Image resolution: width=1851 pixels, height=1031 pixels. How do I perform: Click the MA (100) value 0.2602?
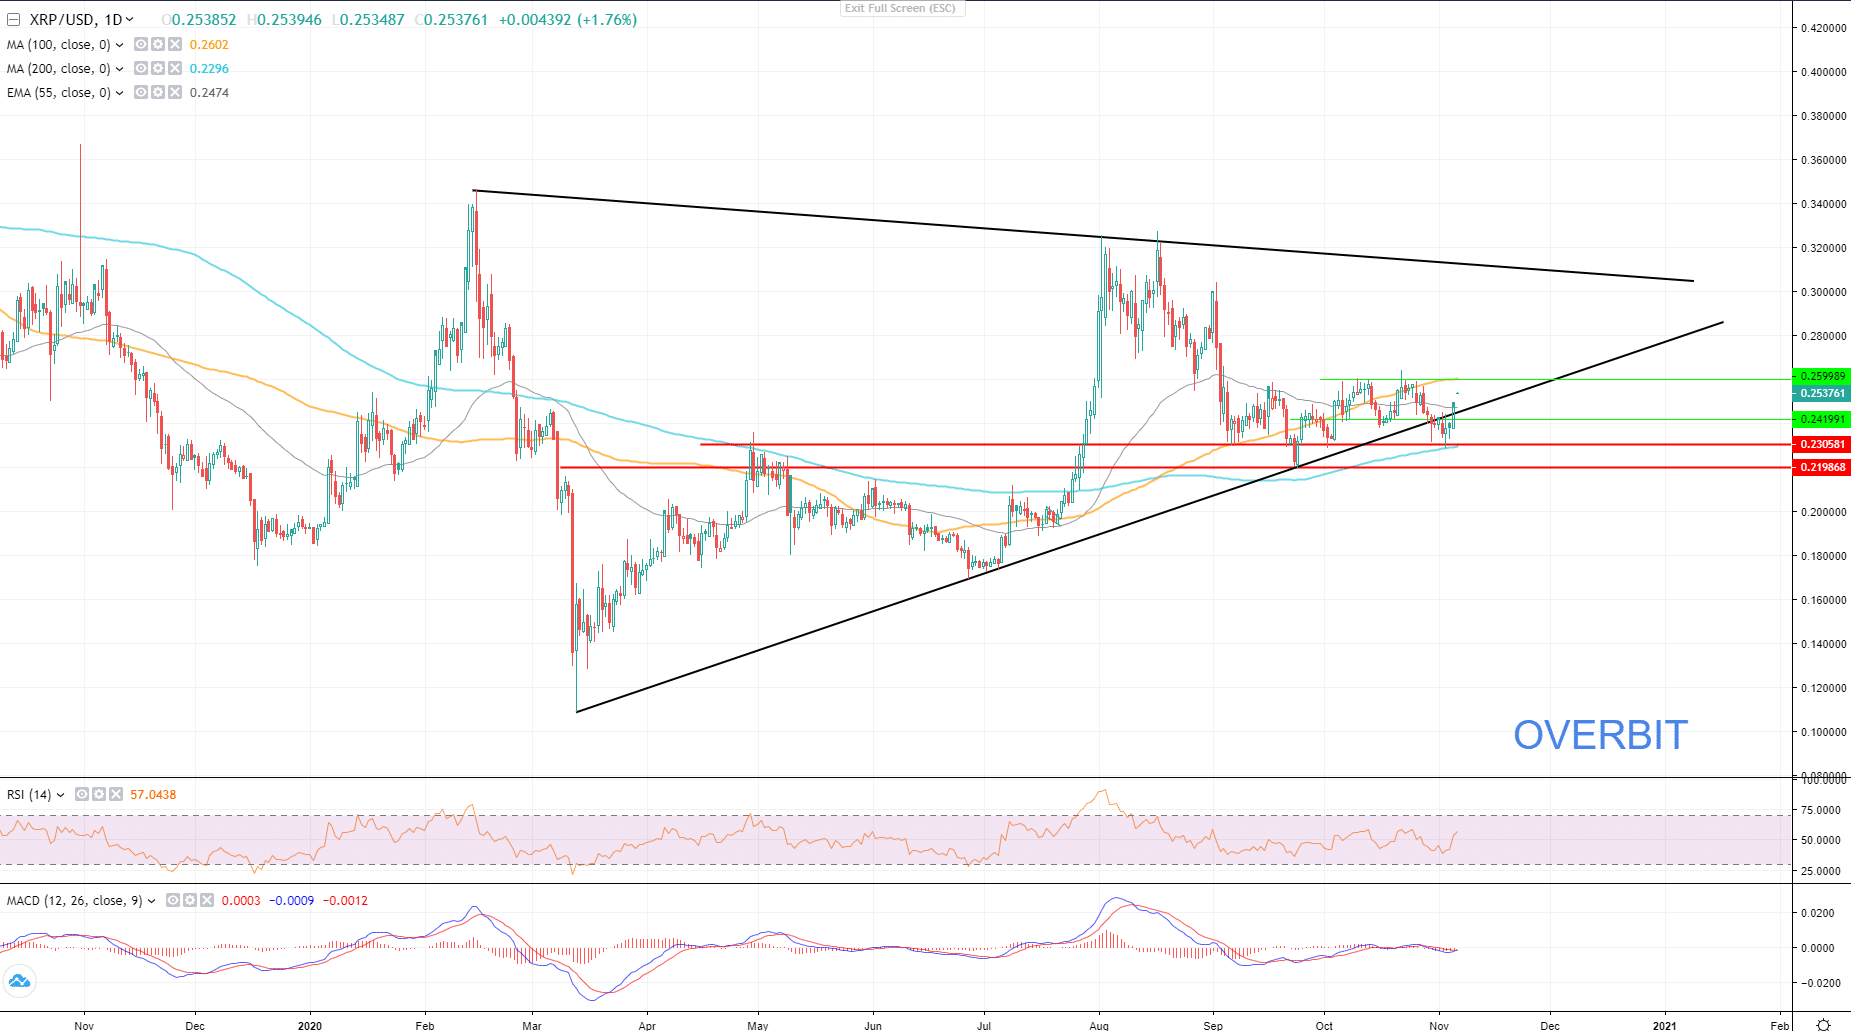pyautogui.click(x=209, y=45)
